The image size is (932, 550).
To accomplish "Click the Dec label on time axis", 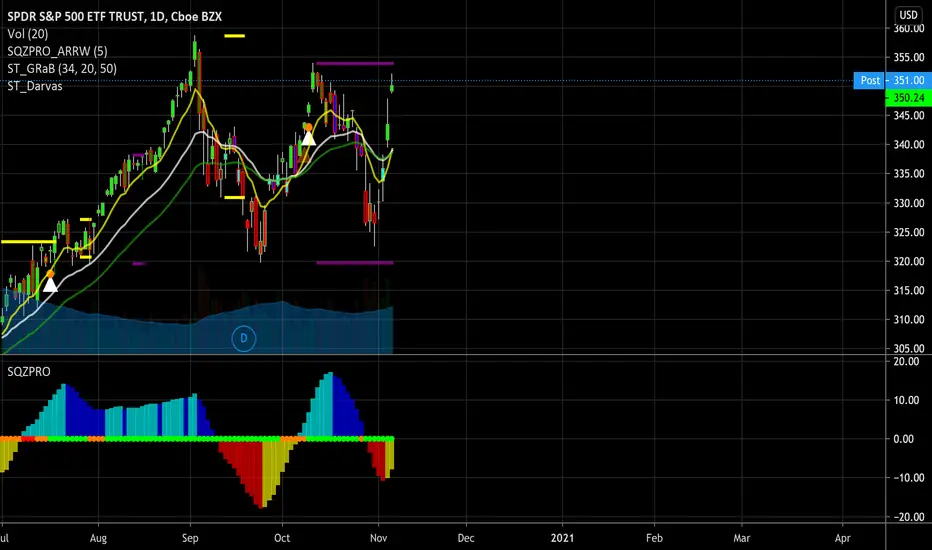I will (466, 538).
